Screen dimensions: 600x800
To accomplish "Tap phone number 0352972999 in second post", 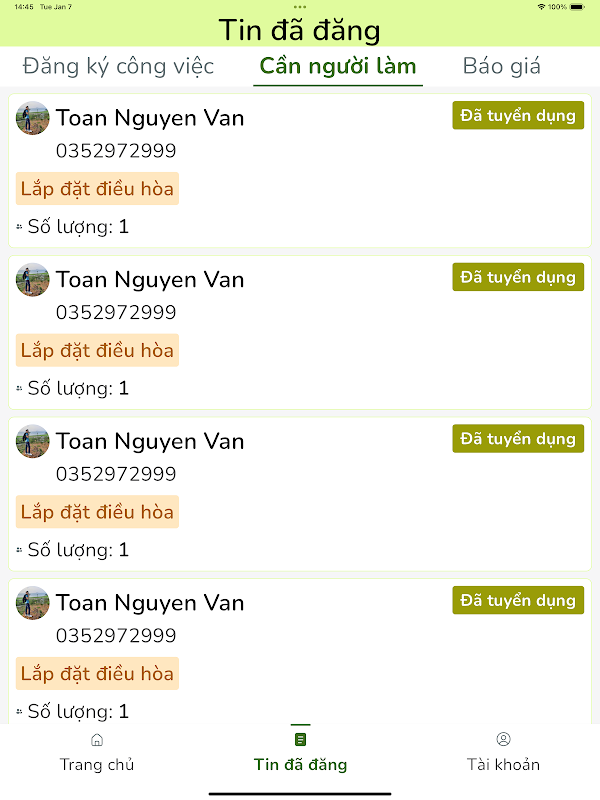I will point(116,312).
